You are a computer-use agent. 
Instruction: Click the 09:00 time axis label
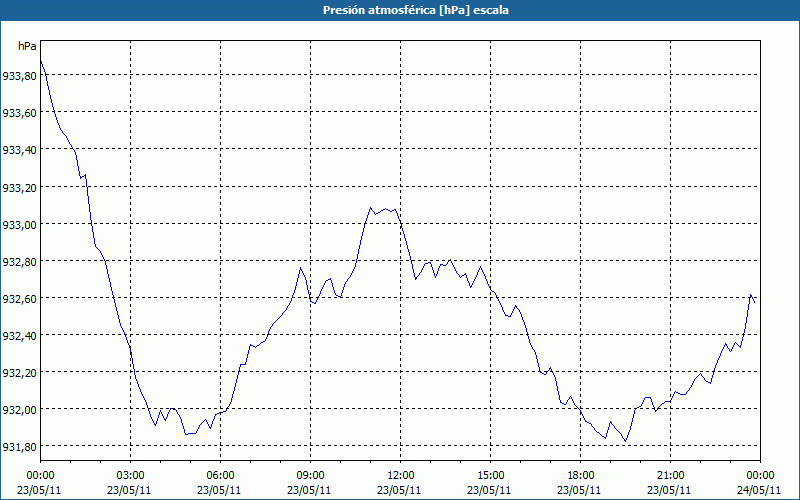[310, 476]
